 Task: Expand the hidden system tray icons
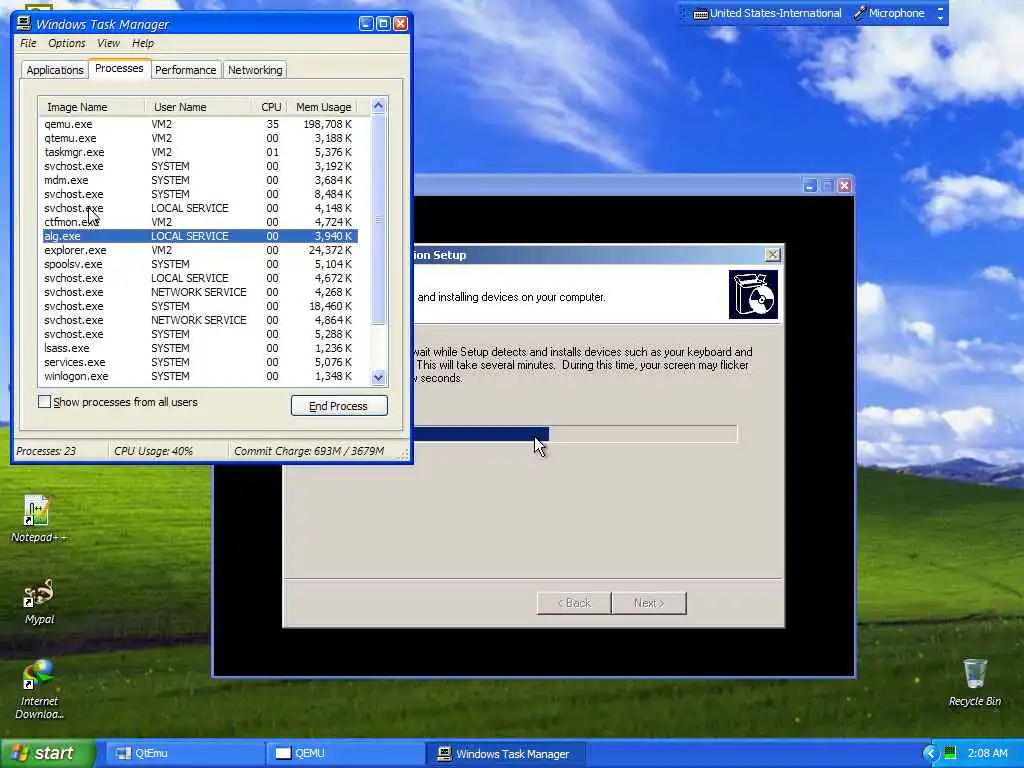point(930,753)
